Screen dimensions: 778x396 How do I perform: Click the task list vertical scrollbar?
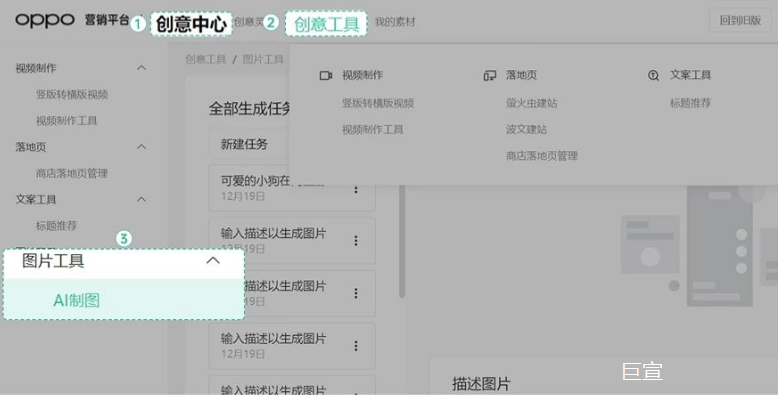coord(402,241)
